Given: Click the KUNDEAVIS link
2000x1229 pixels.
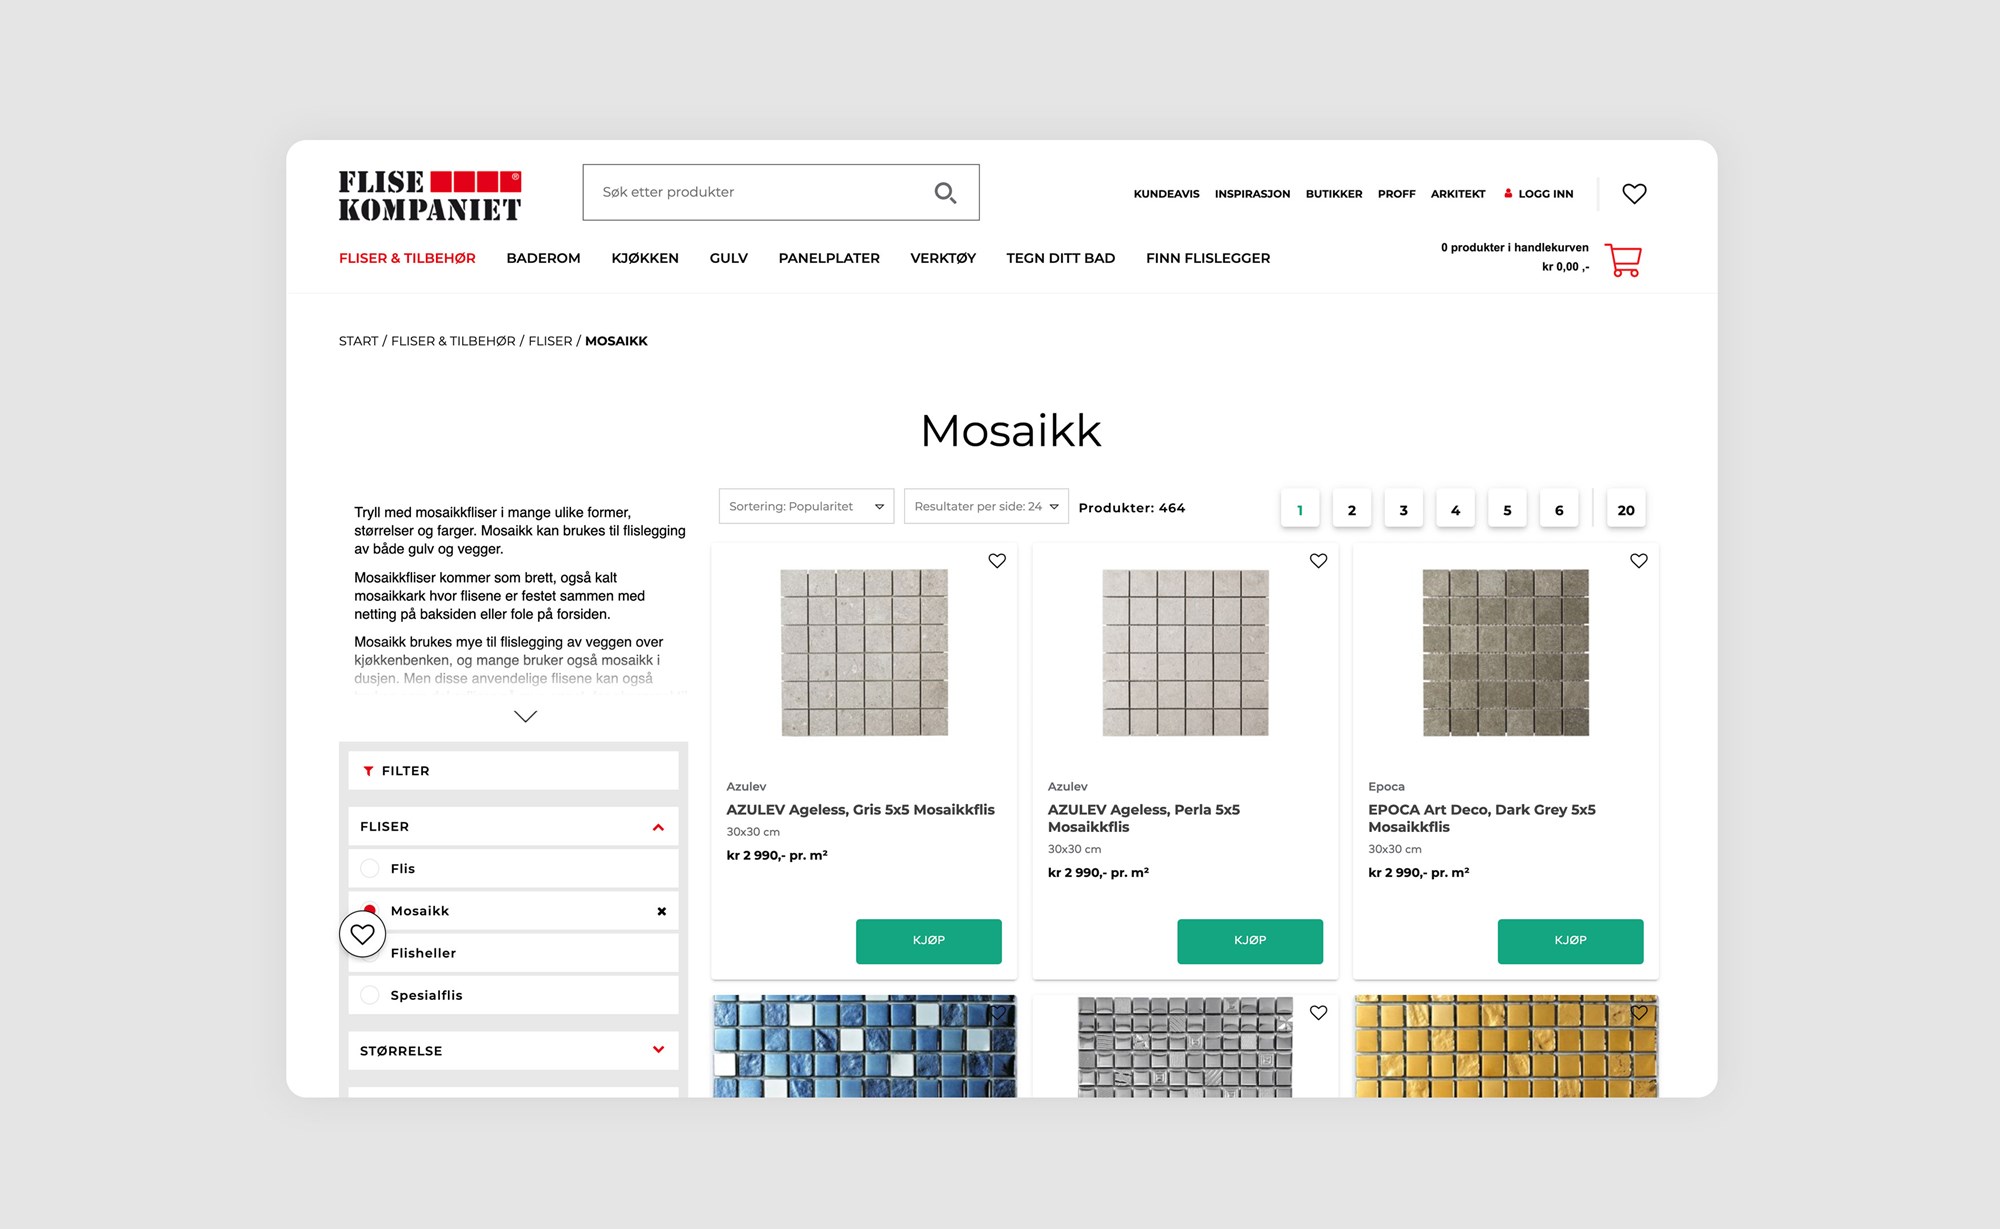Looking at the screenshot, I should (x=1166, y=194).
